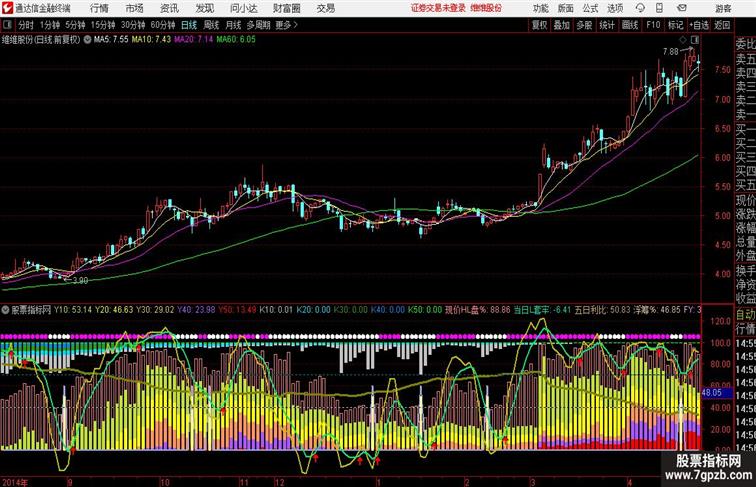The image size is (756, 487).
Task: Open the 发现 menu
Action: pyautogui.click(x=204, y=8)
